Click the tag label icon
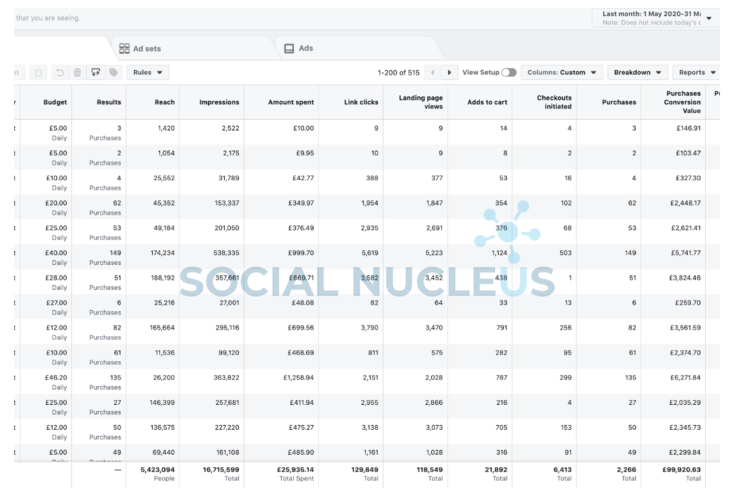The width and height of the screenshot is (734, 497). point(113,73)
